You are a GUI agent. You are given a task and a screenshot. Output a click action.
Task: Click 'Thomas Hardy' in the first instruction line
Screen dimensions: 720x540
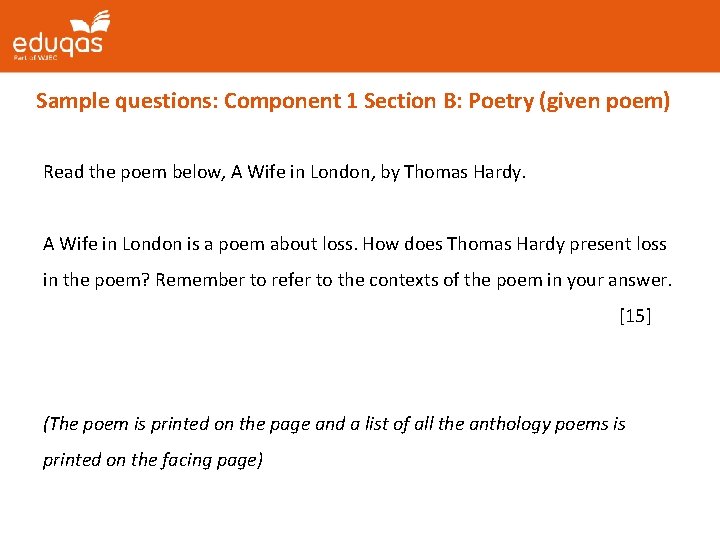click(x=463, y=172)
